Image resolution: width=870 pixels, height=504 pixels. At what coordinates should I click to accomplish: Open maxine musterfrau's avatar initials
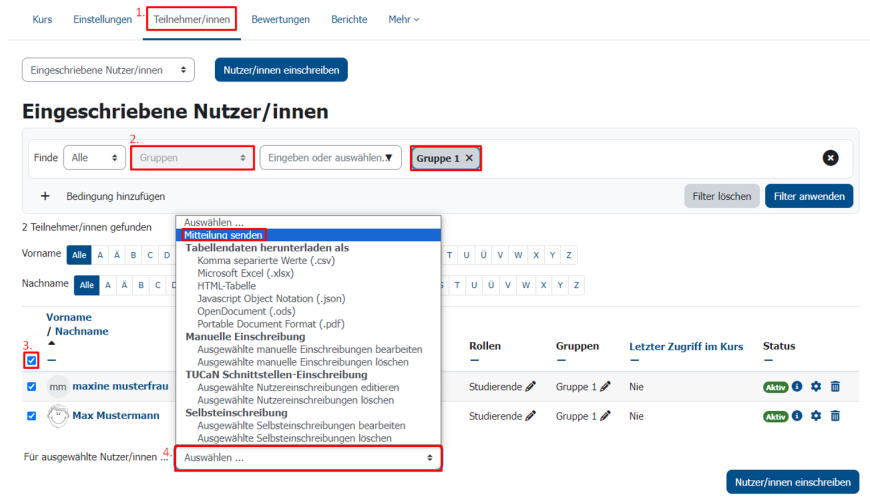[x=58, y=386]
